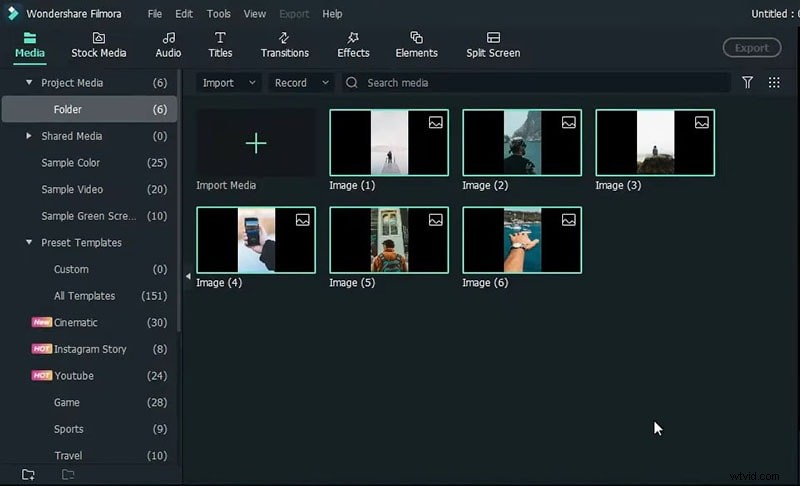Select the Cinematic templates category
The height and width of the screenshot is (486, 800).
(76, 322)
